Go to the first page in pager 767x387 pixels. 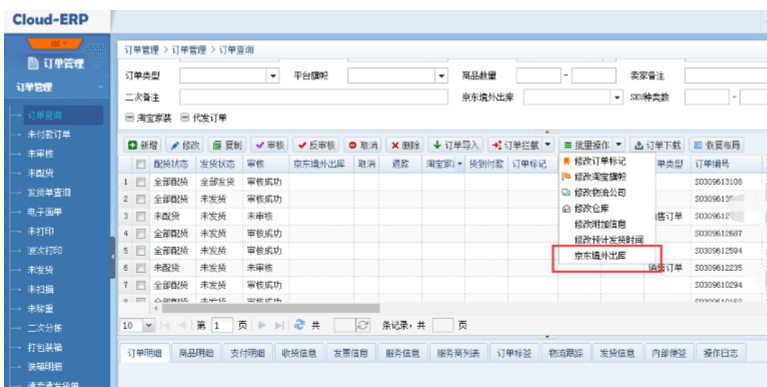[x=165, y=325]
